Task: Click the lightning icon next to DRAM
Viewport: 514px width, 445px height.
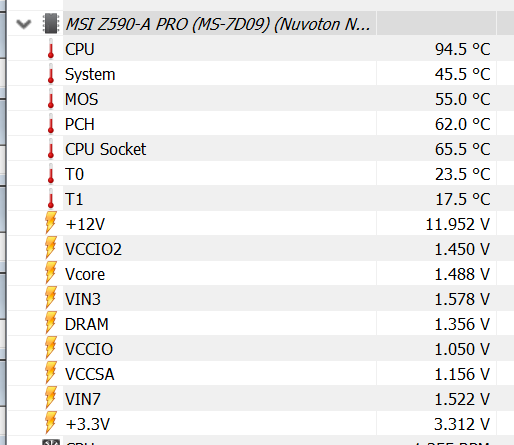Action: (51, 323)
